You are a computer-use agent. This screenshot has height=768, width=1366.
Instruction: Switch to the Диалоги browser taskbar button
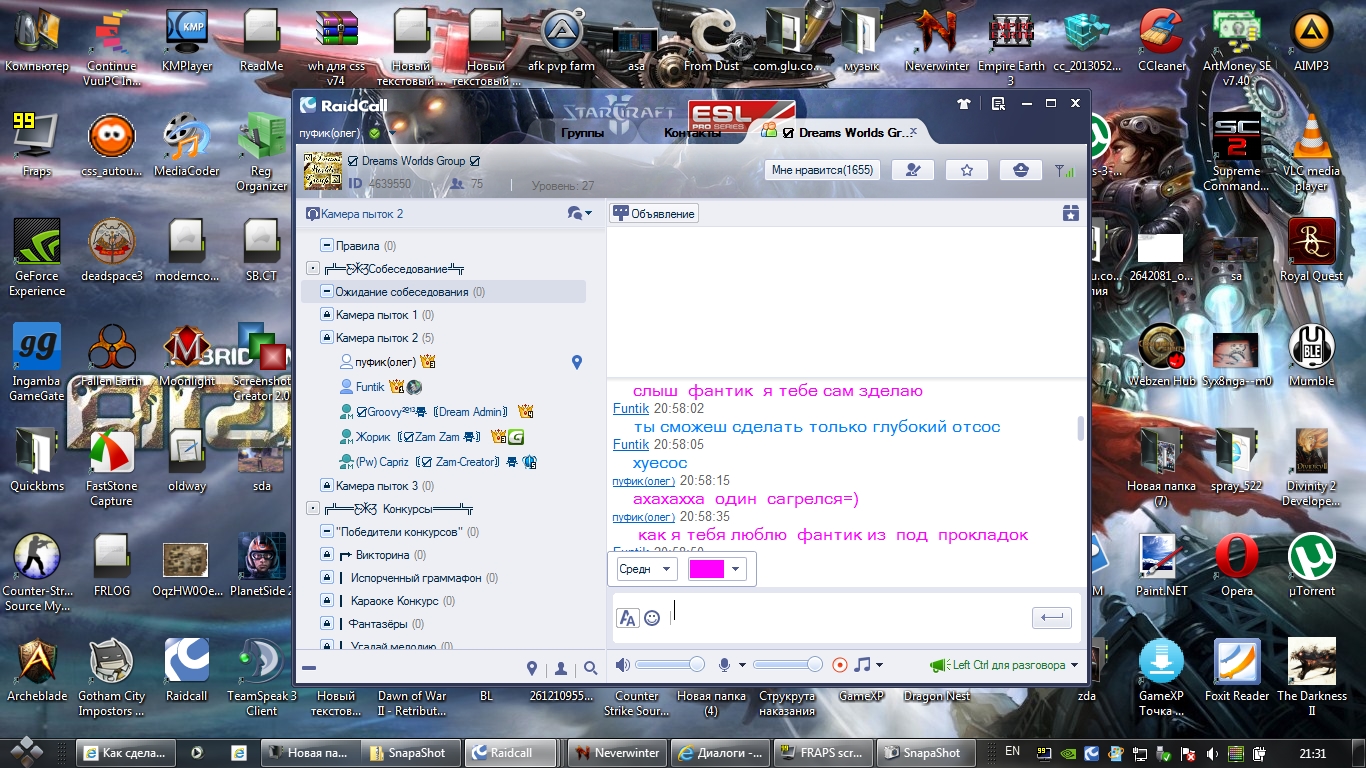point(720,752)
